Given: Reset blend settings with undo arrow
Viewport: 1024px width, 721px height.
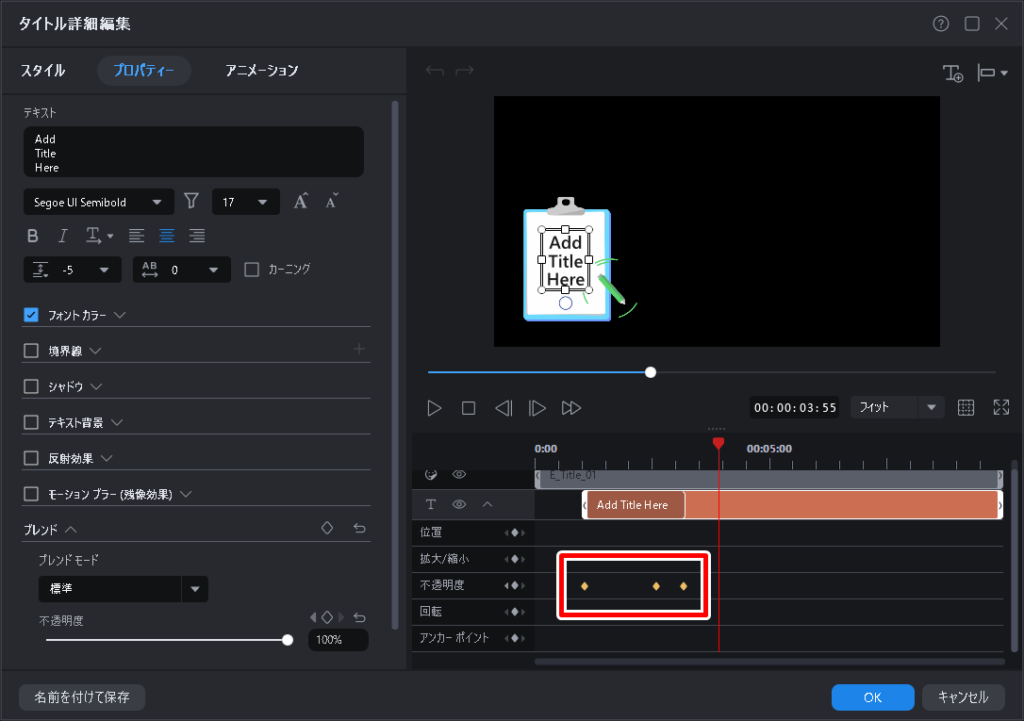Looking at the screenshot, I should click(x=360, y=528).
